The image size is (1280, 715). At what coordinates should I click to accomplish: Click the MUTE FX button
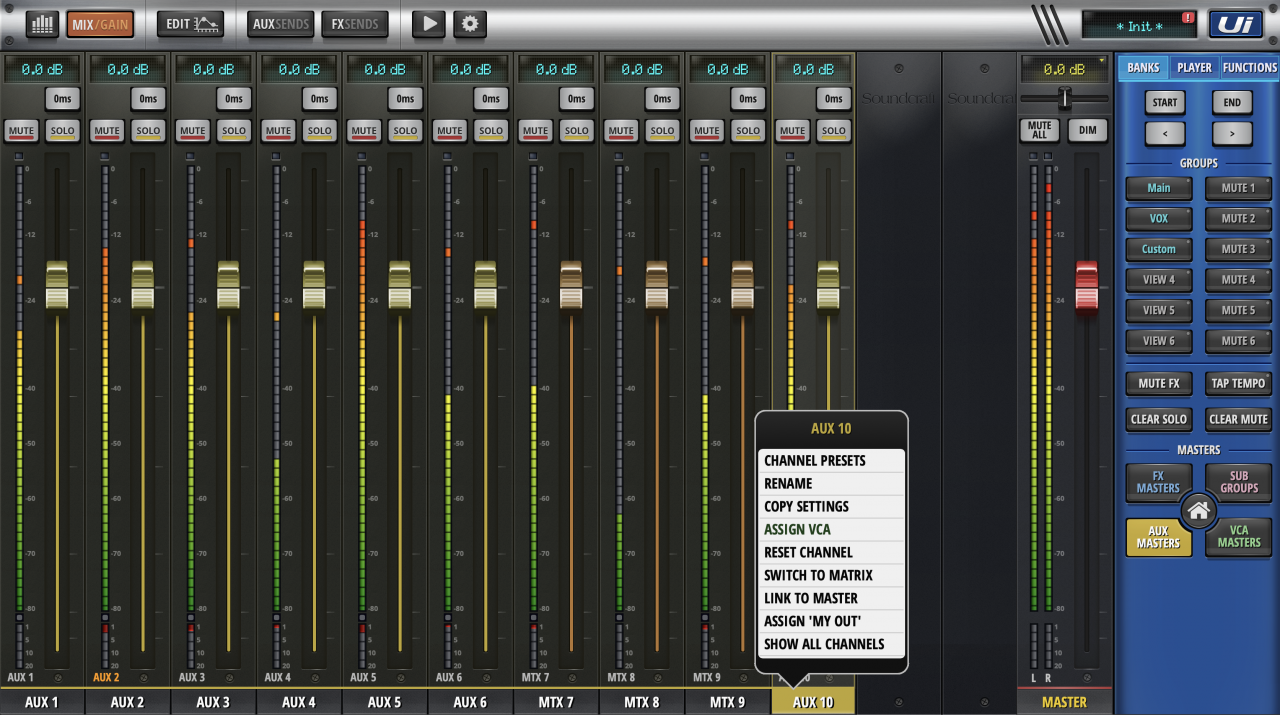pyautogui.click(x=1159, y=384)
